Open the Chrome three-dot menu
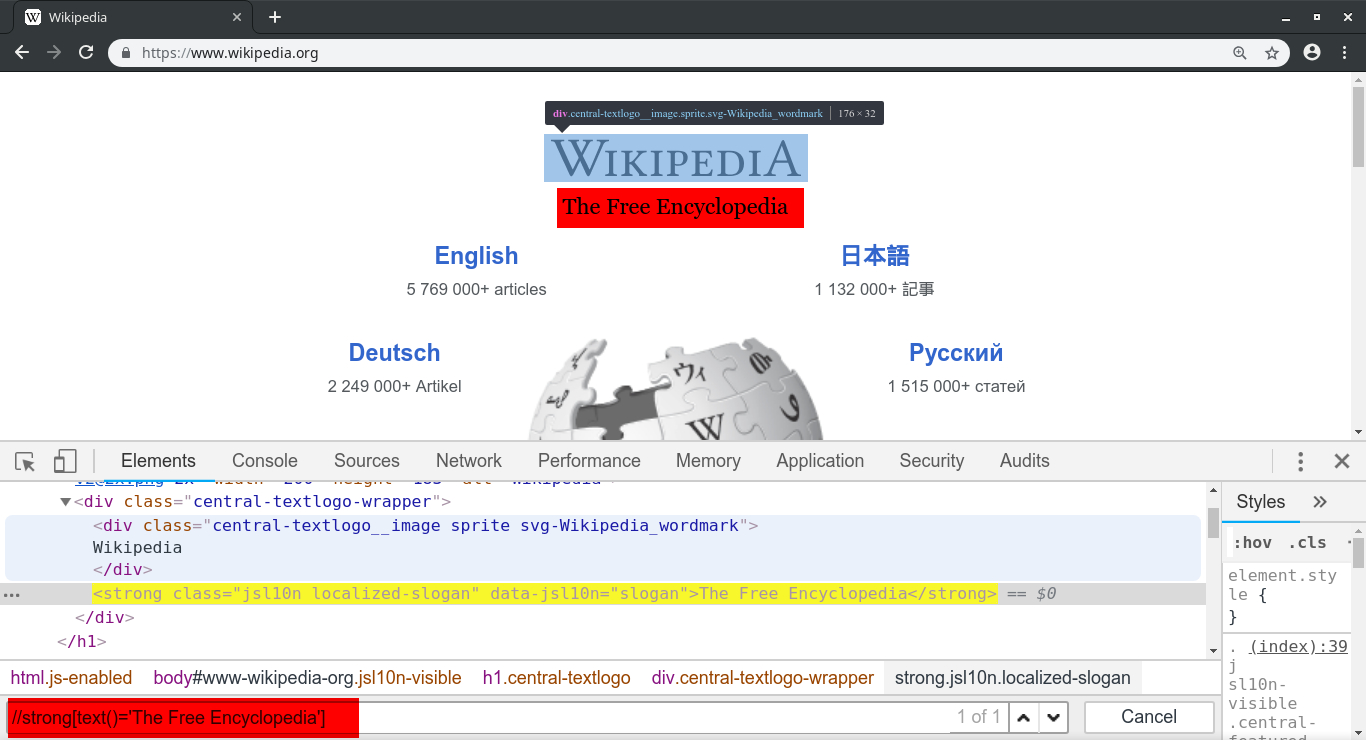1366x740 pixels. (x=1344, y=53)
